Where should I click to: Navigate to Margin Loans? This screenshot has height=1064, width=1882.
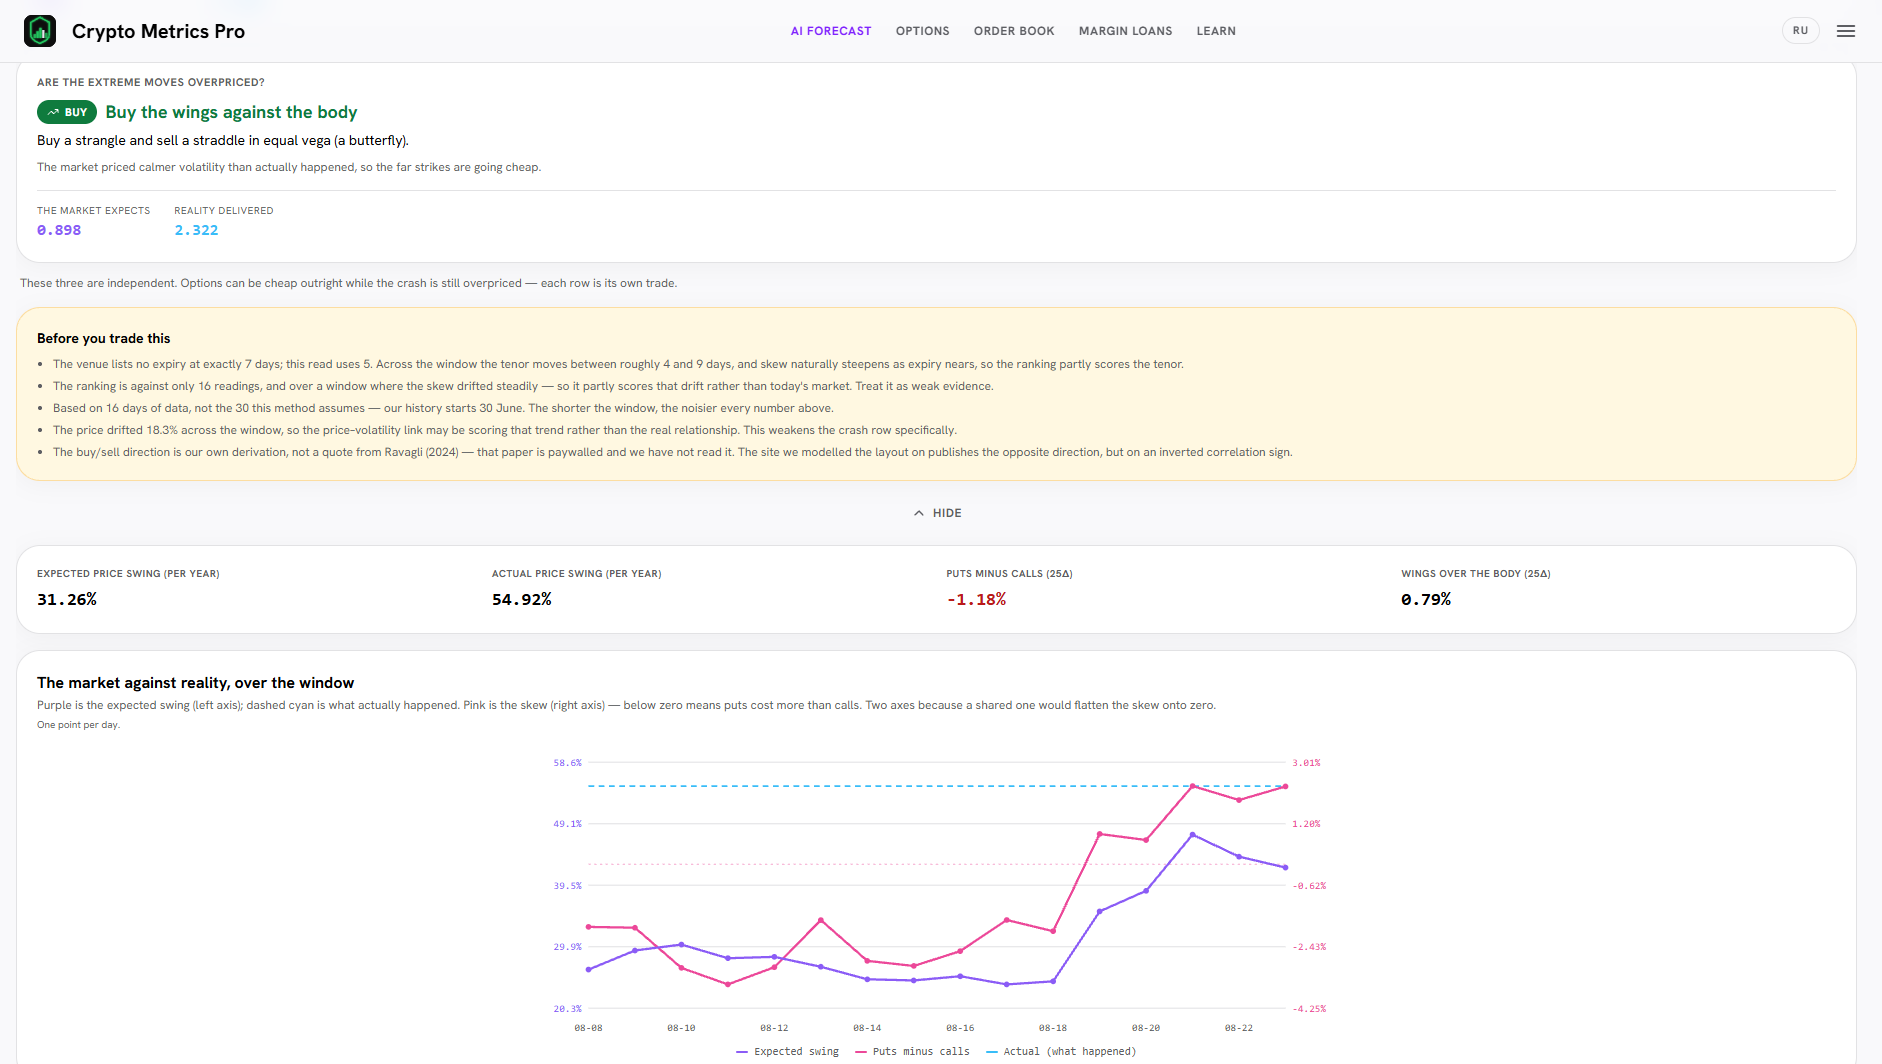(1125, 31)
